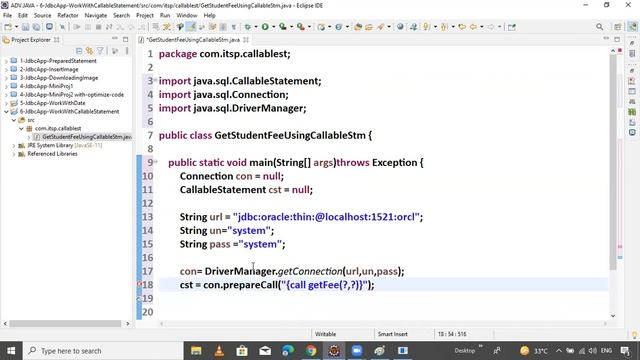Click the green Run toolbar button
The image size is (640, 360).
pos(265,27)
